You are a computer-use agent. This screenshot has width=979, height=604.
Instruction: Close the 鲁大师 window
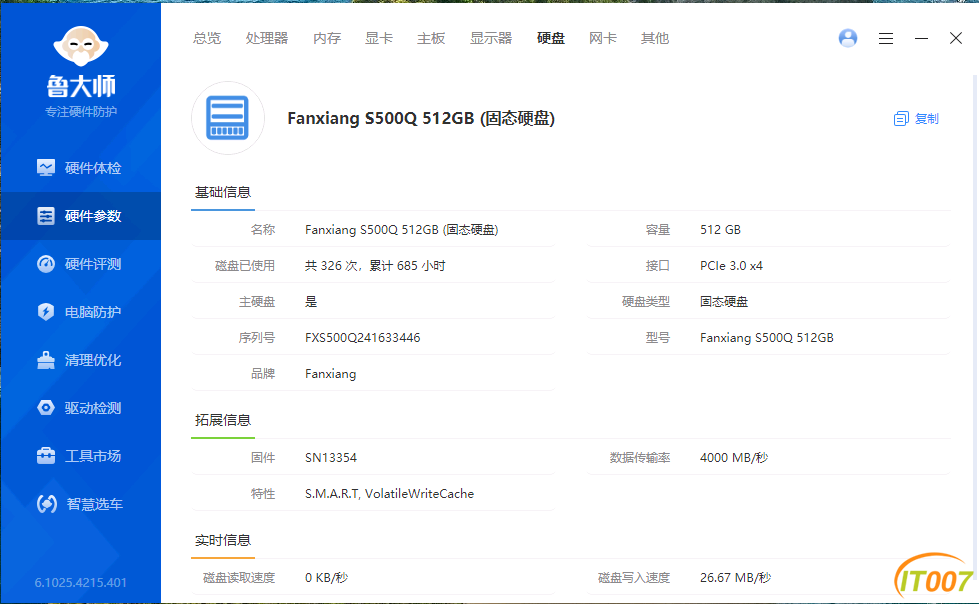pyautogui.click(x=955, y=38)
